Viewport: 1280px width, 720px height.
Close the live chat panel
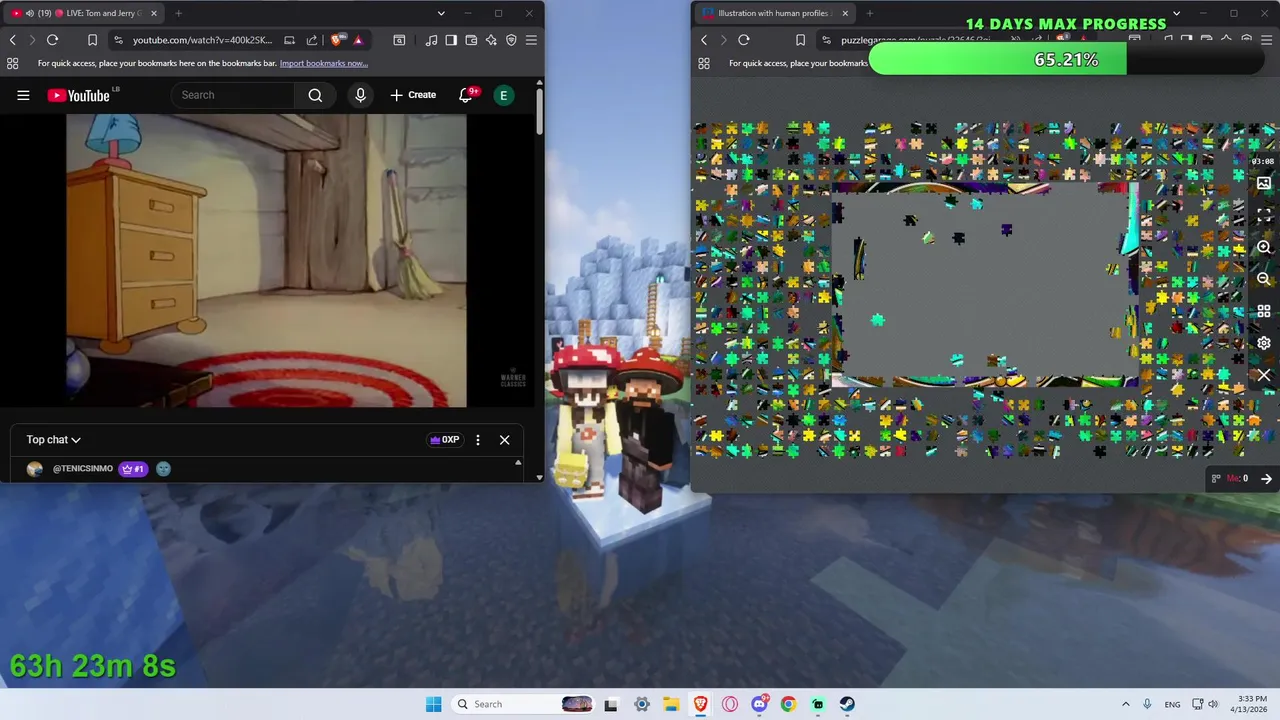pyautogui.click(x=504, y=440)
